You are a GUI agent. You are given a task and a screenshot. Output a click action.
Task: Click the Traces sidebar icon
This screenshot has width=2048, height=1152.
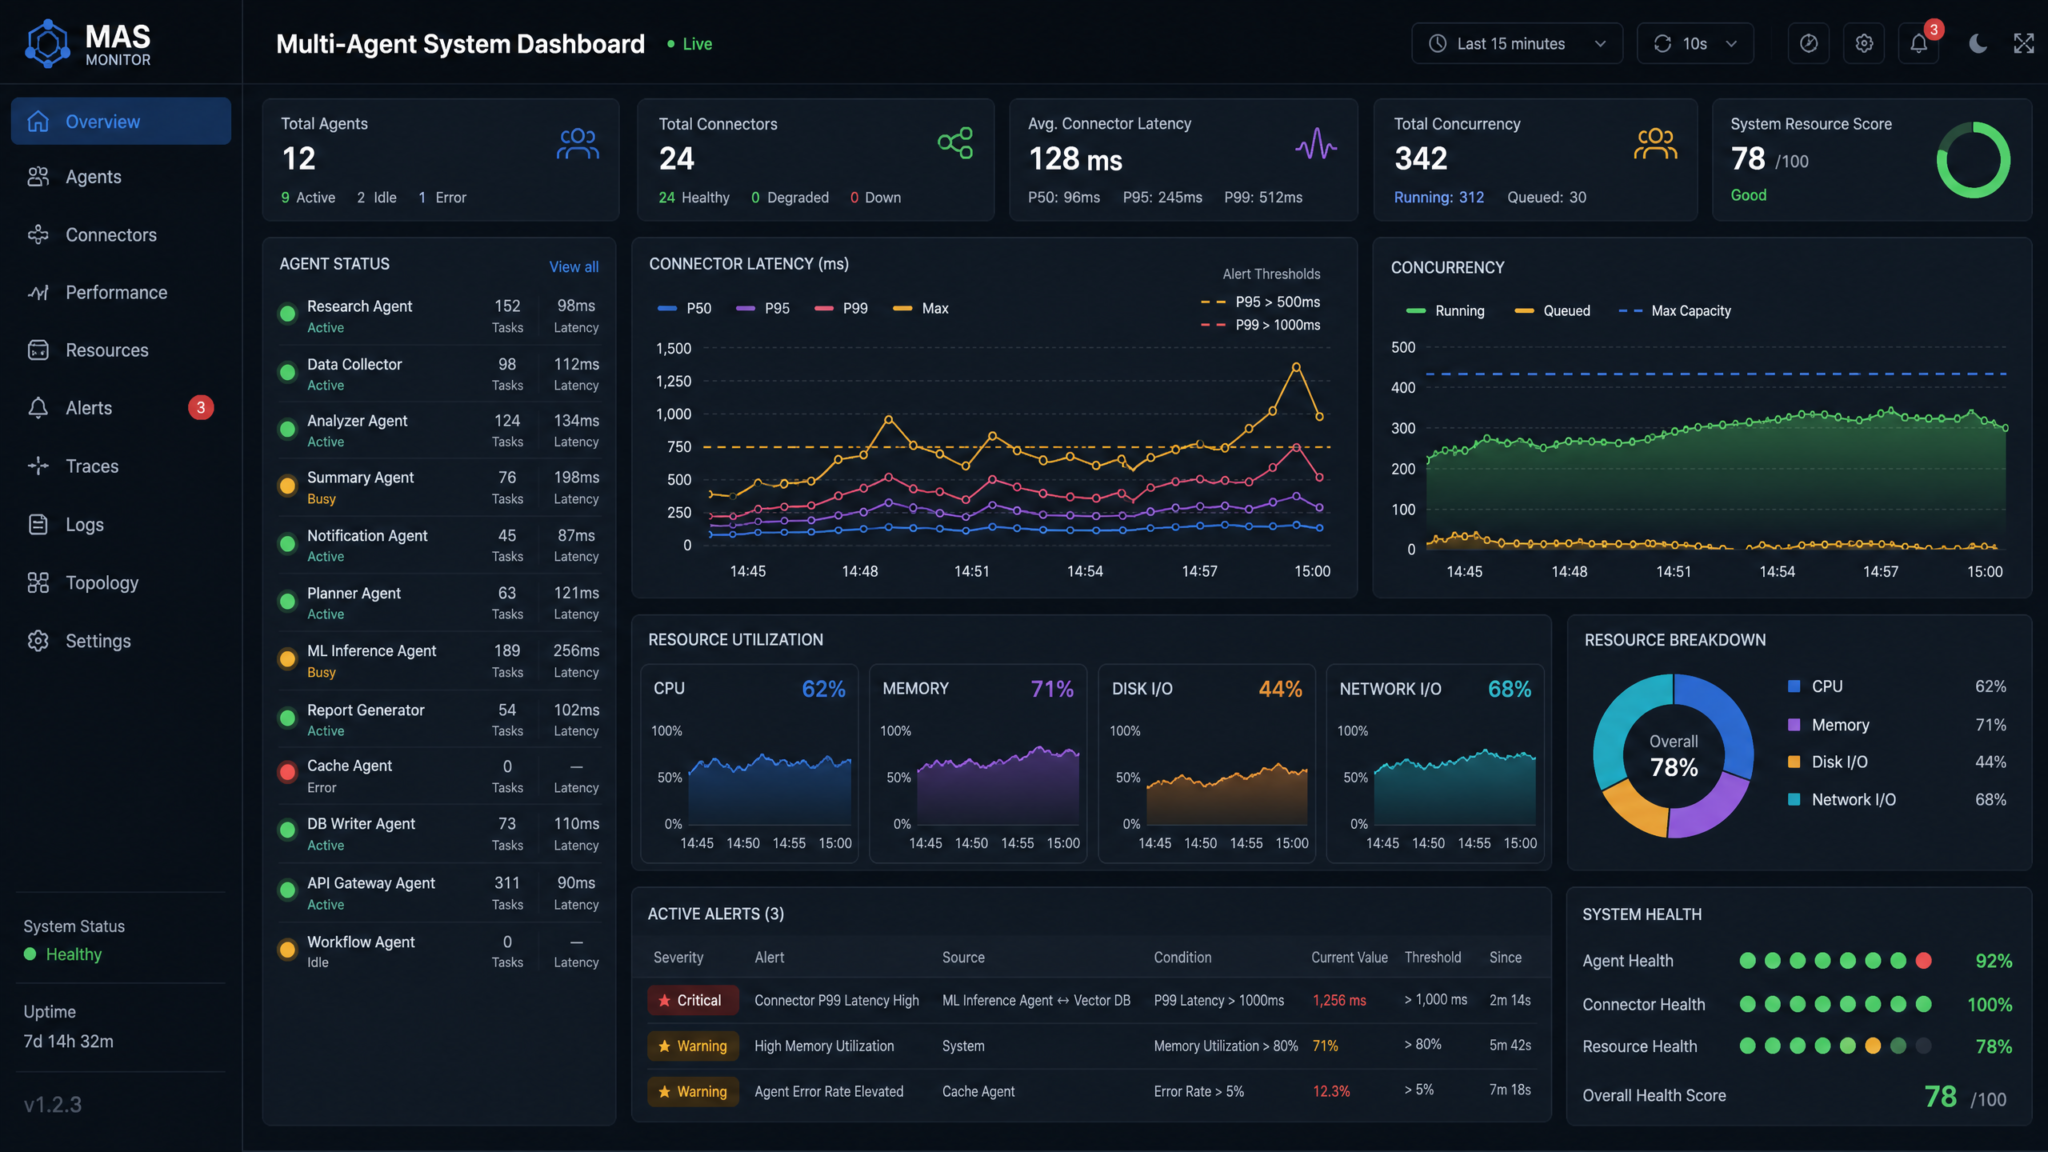click(x=38, y=466)
